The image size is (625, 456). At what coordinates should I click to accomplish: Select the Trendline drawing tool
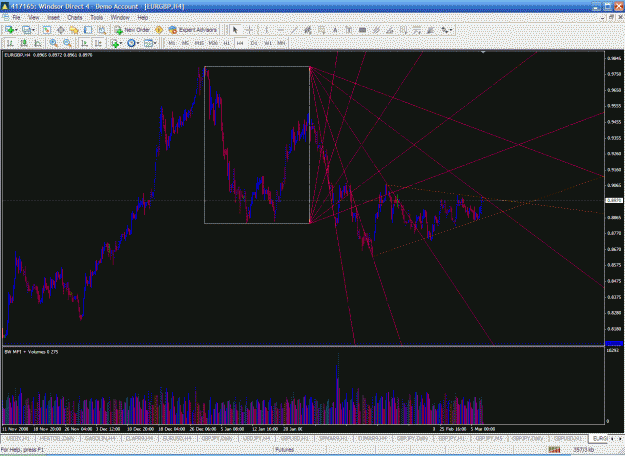coord(294,30)
